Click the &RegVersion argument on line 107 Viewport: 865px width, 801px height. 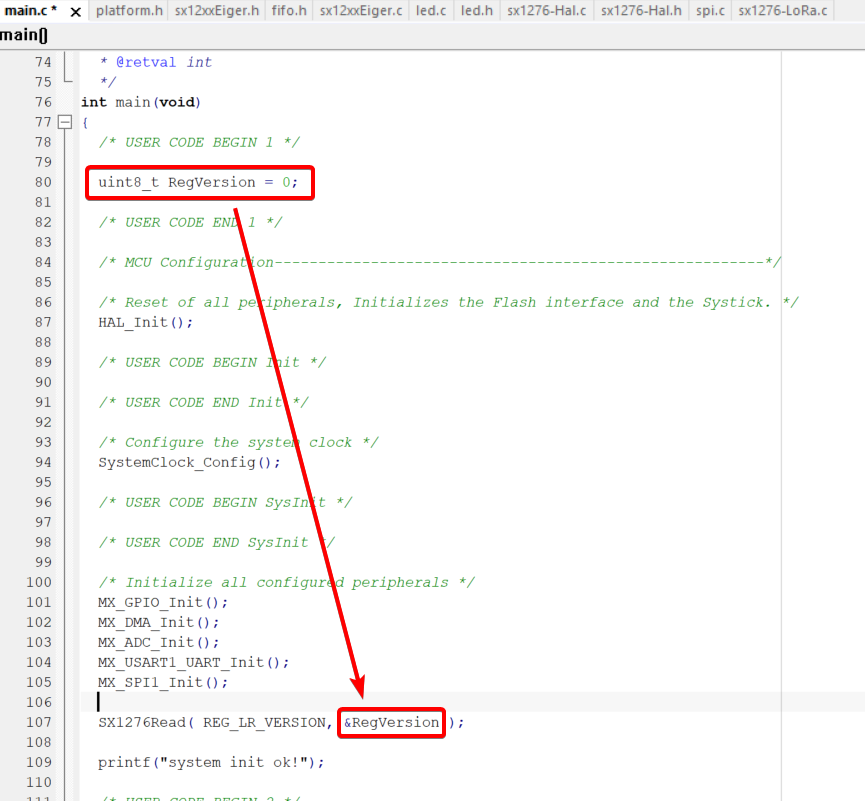pos(391,722)
